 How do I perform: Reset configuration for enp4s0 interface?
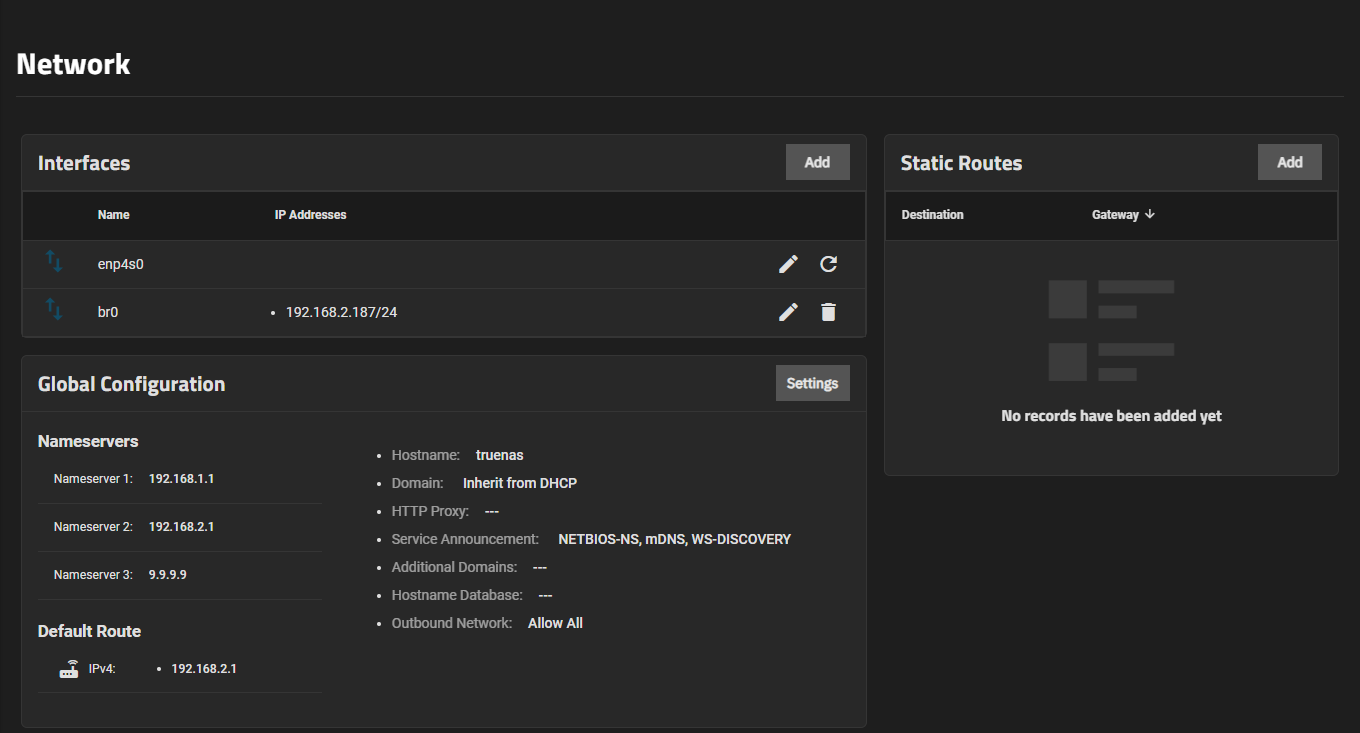pyautogui.click(x=828, y=264)
